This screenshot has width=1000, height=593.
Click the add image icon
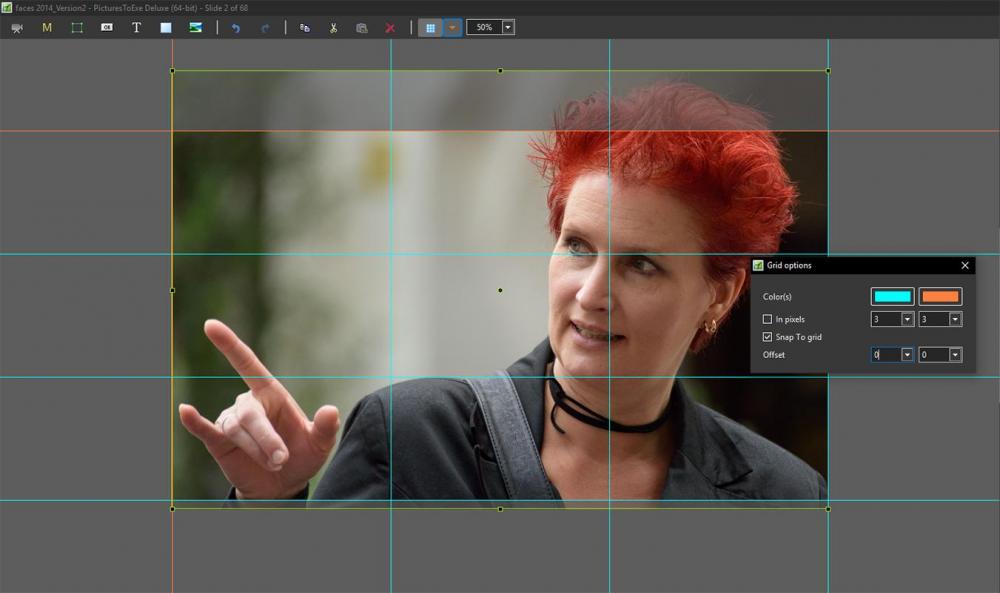(196, 28)
